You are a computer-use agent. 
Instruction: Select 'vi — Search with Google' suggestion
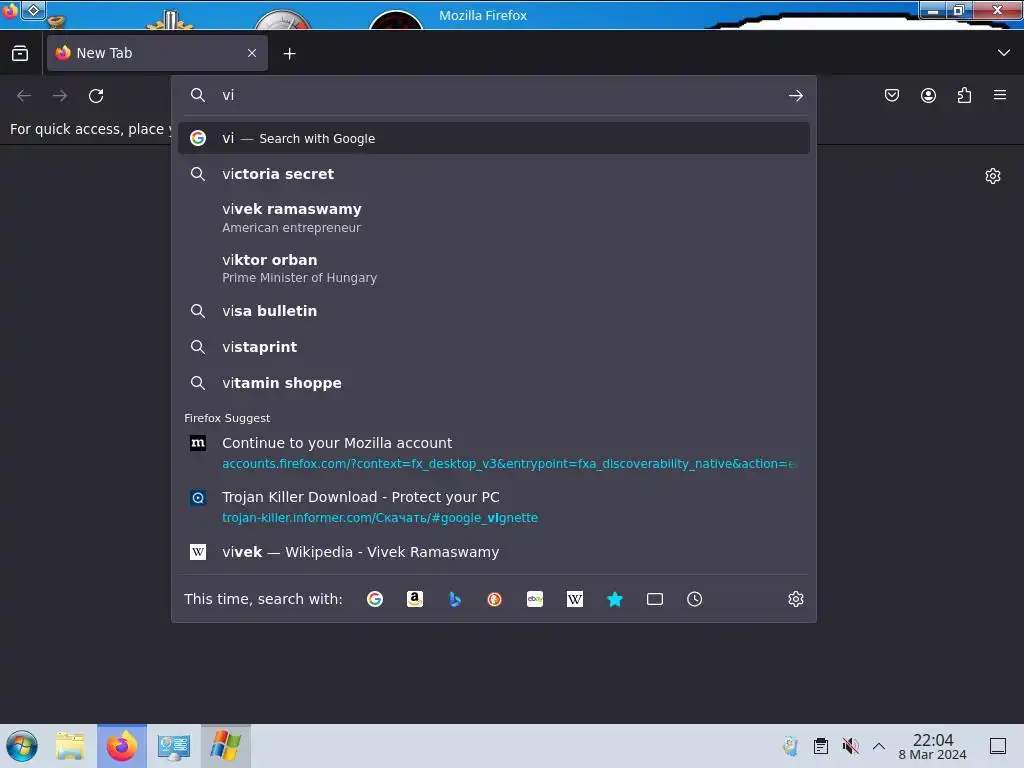pyautogui.click(x=494, y=138)
